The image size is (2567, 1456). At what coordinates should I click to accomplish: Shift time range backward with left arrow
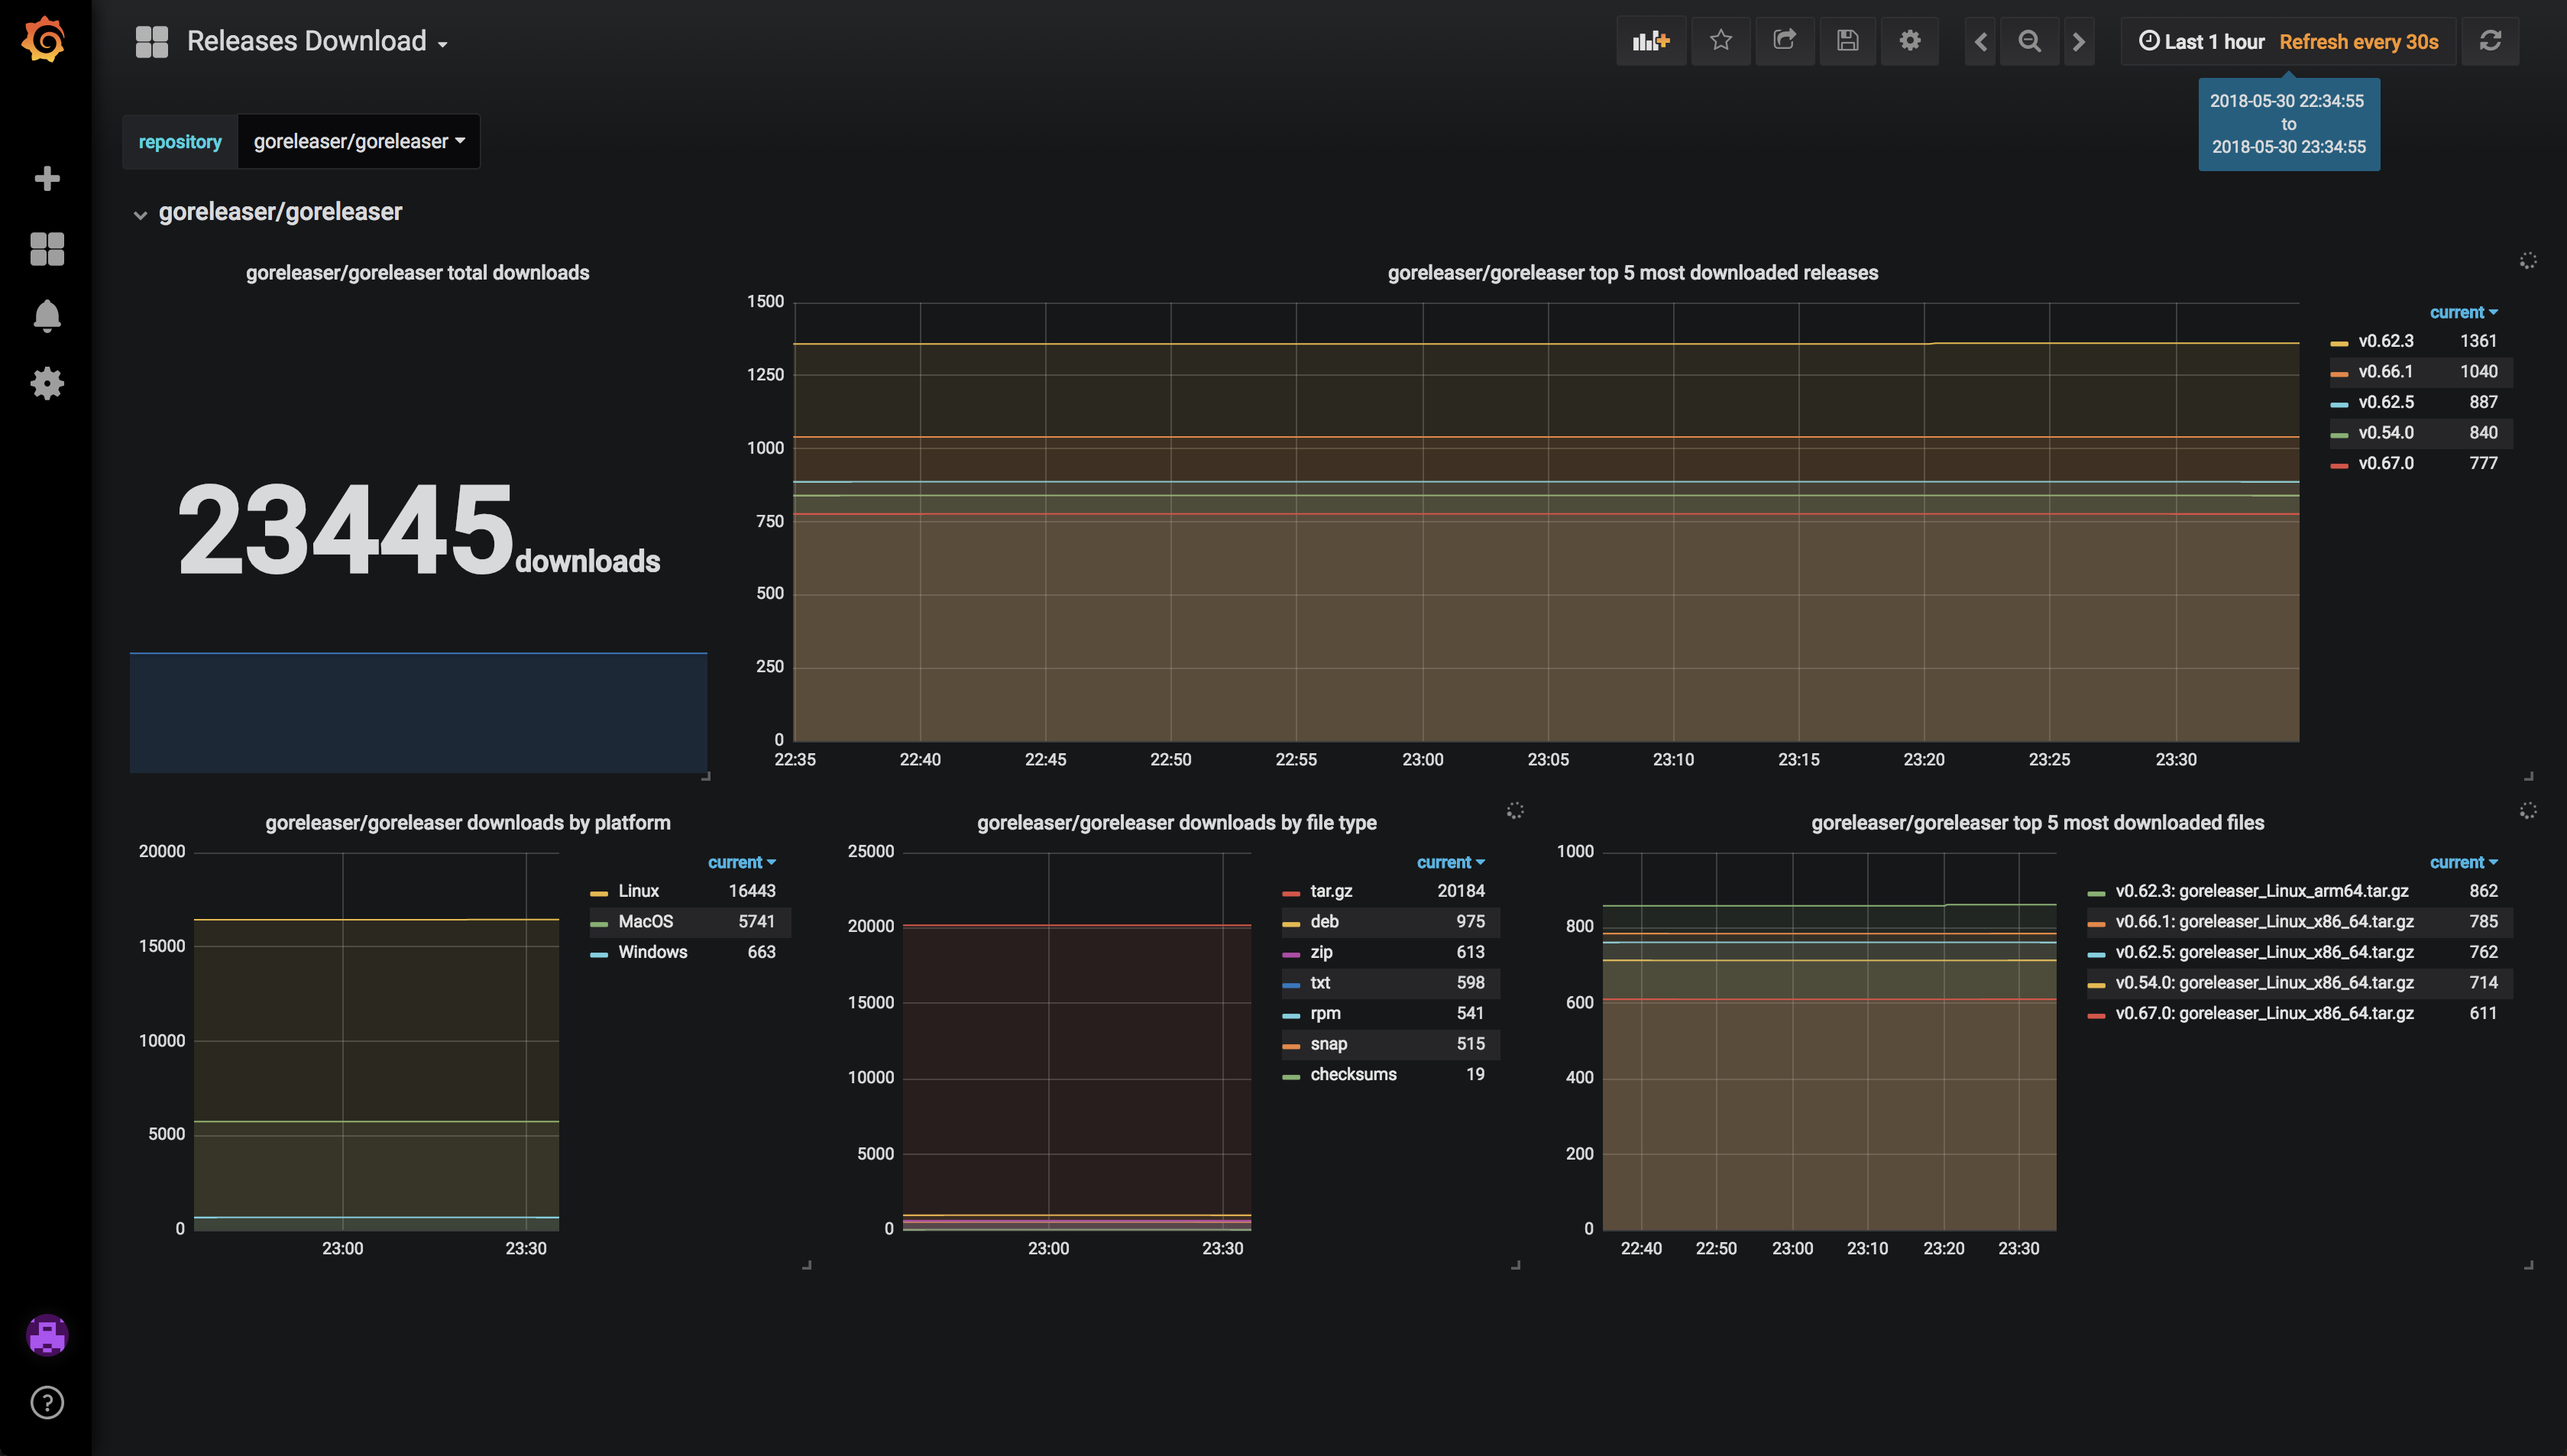coord(1980,41)
